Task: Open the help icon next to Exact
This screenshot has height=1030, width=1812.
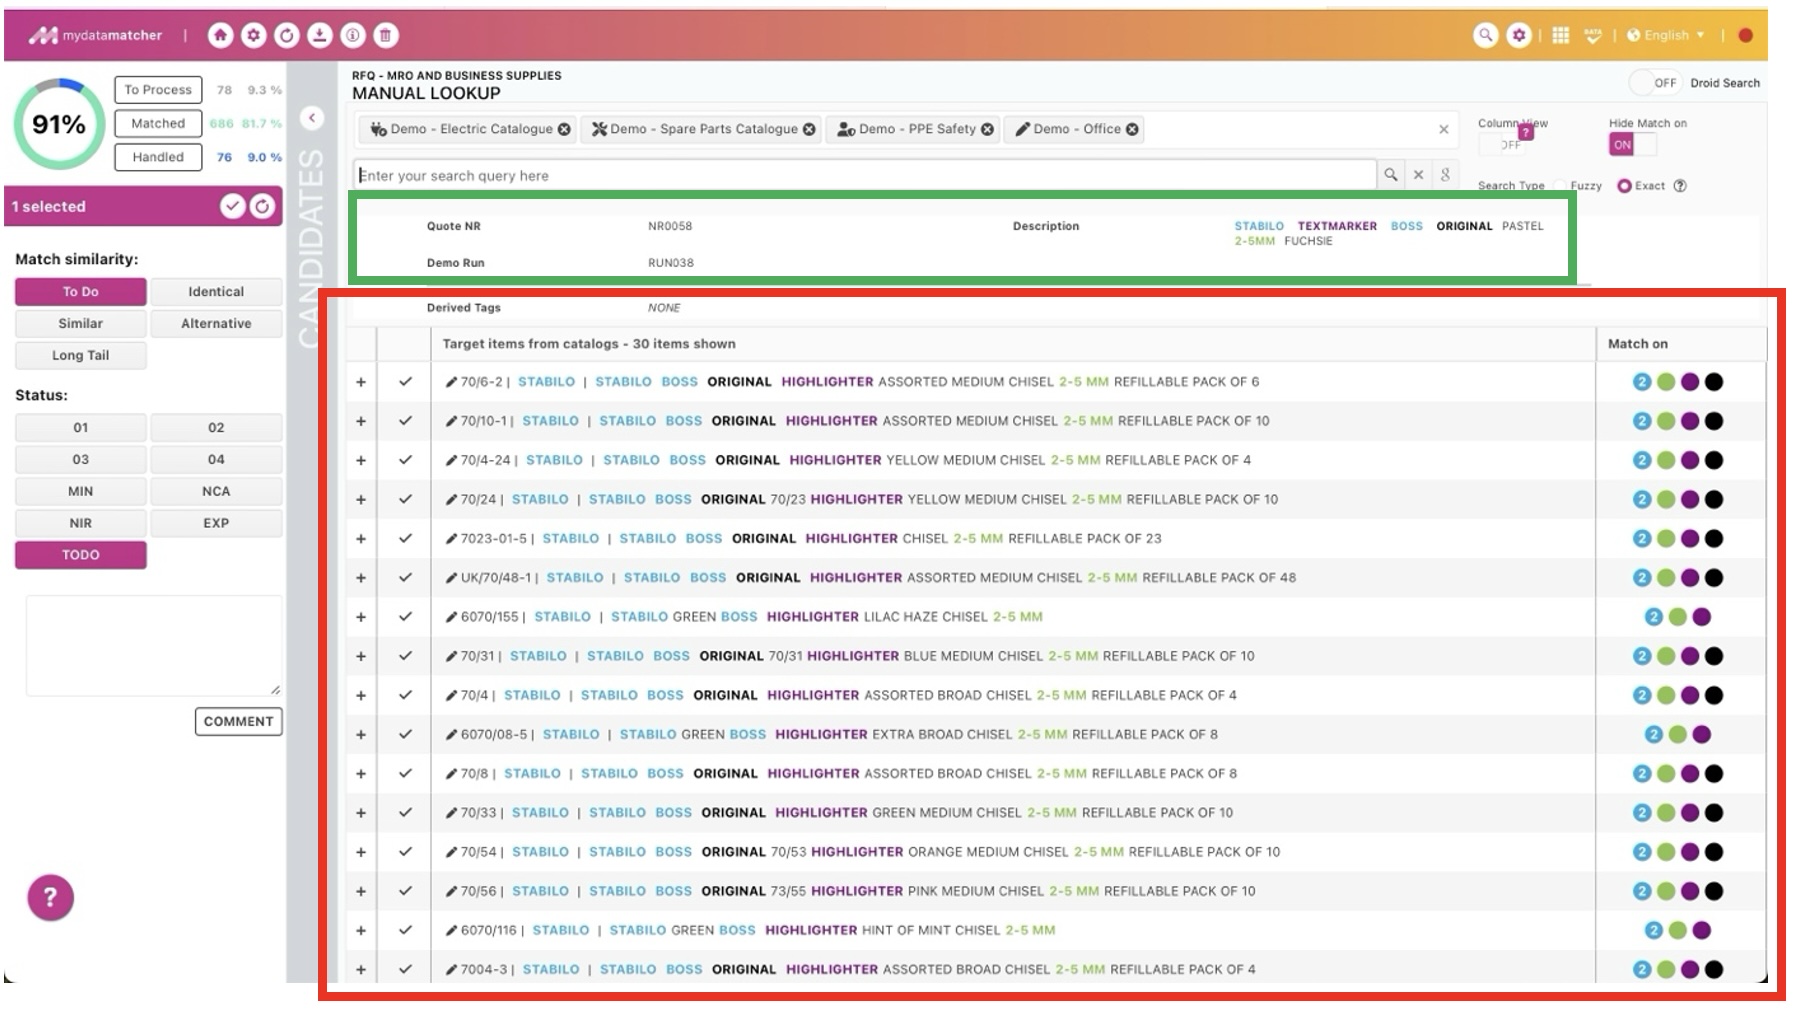Action: click(x=1680, y=185)
